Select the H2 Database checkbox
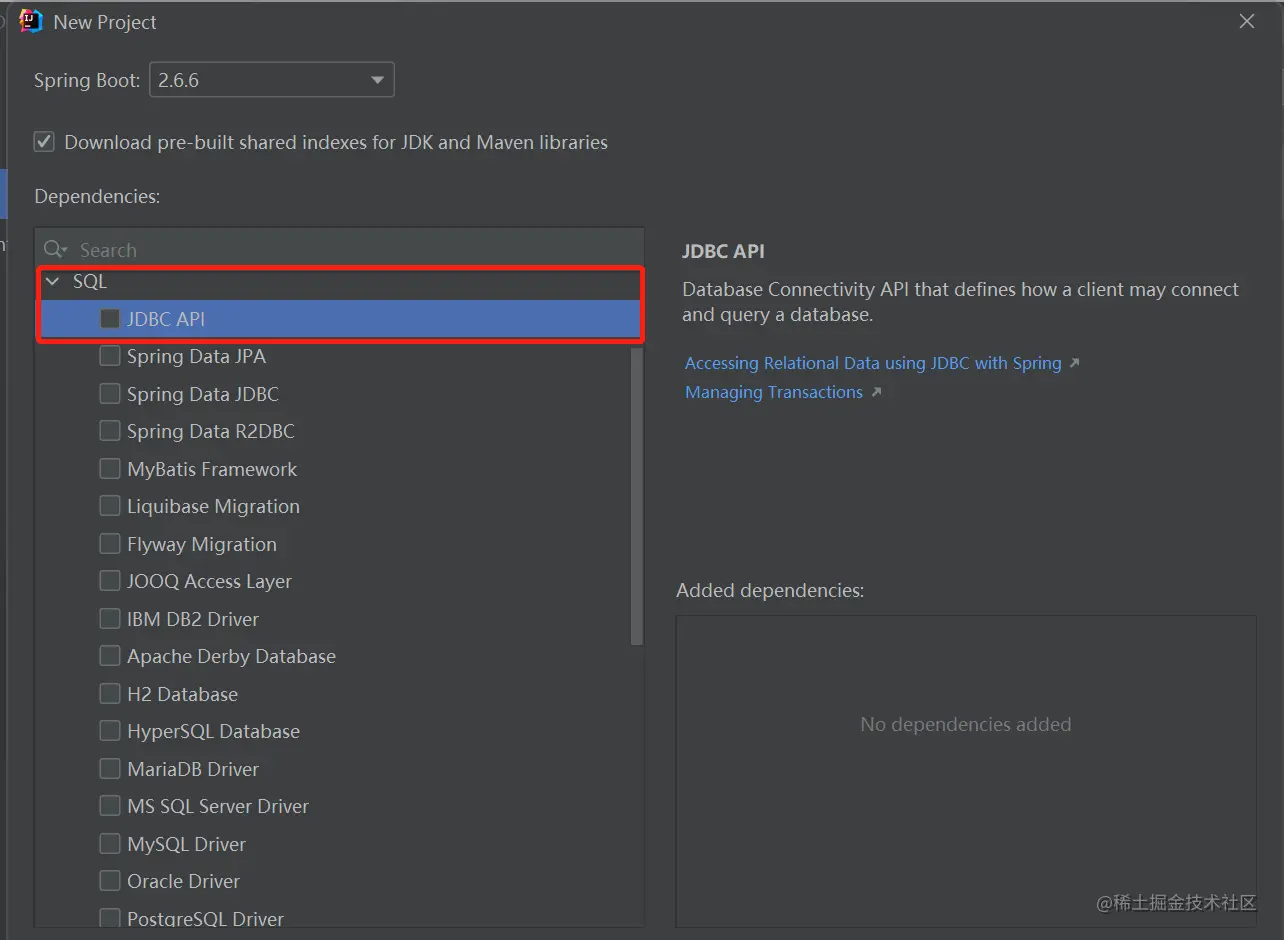1284x940 pixels. [110, 694]
